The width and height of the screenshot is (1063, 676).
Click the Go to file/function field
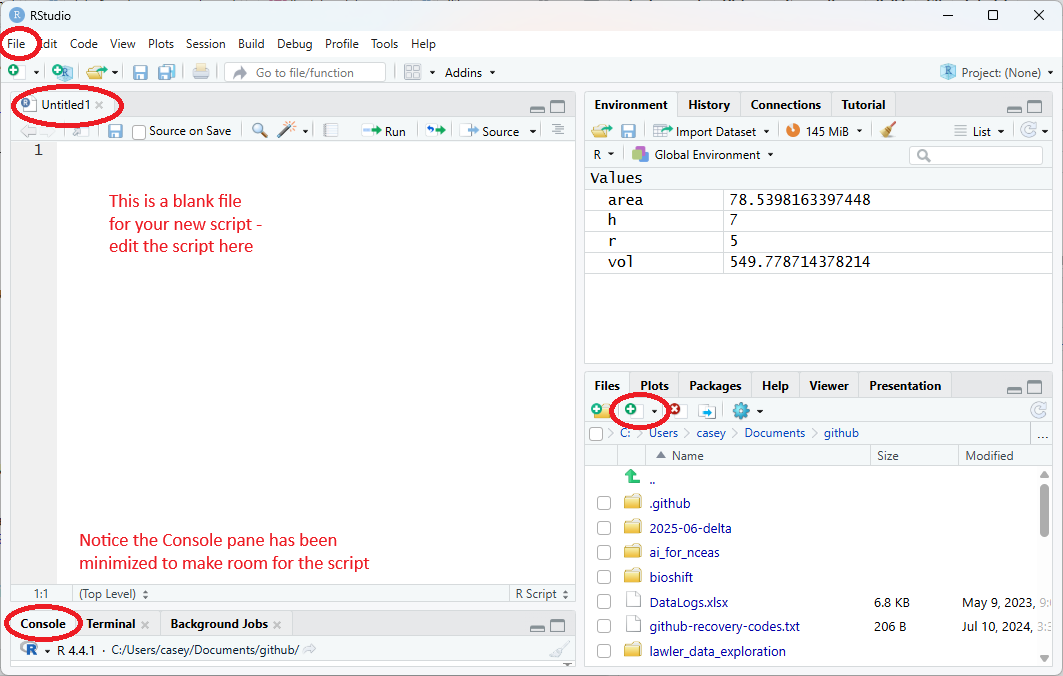305,72
